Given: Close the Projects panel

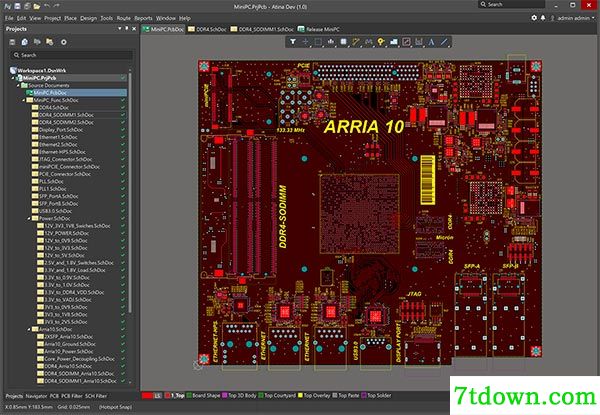Looking at the screenshot, I should tap(134, 29).
